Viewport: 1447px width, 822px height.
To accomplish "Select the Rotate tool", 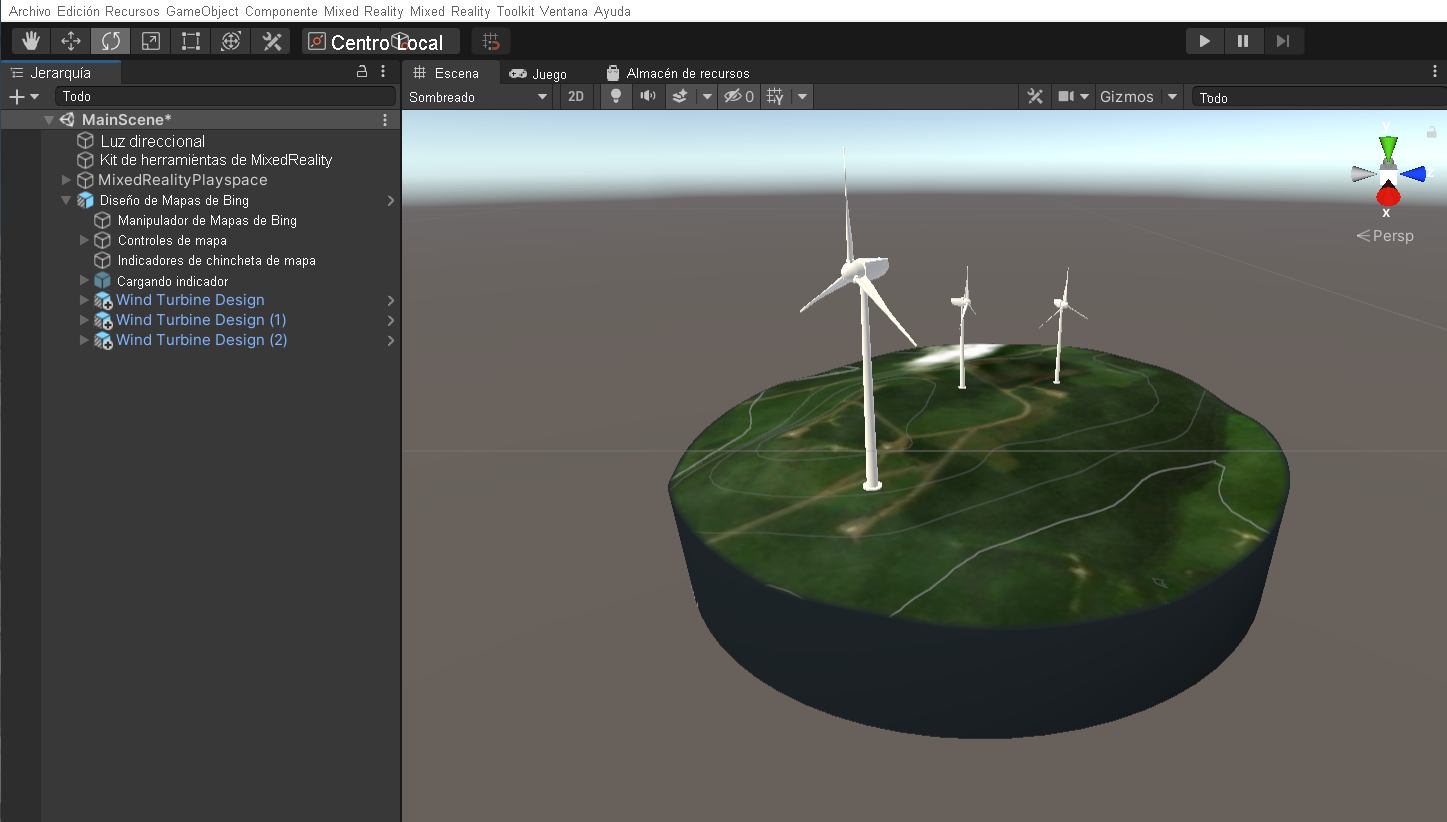I will coord(111,41).
